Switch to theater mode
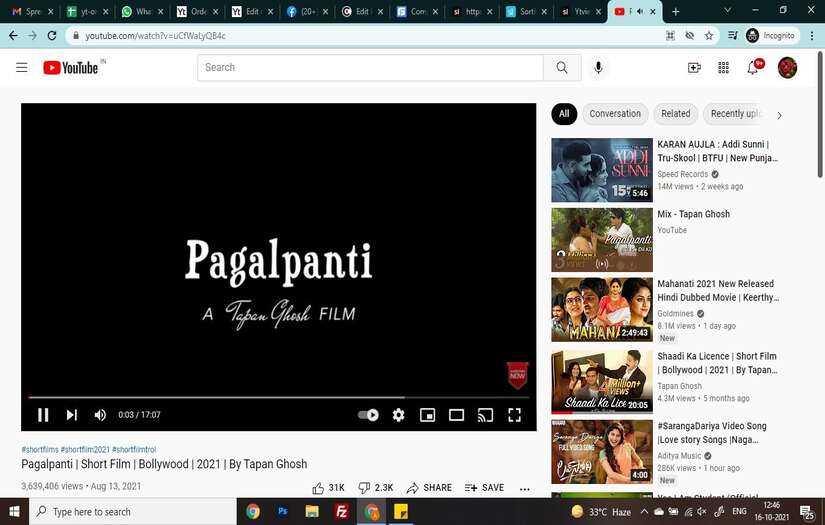 coord(456,415)
